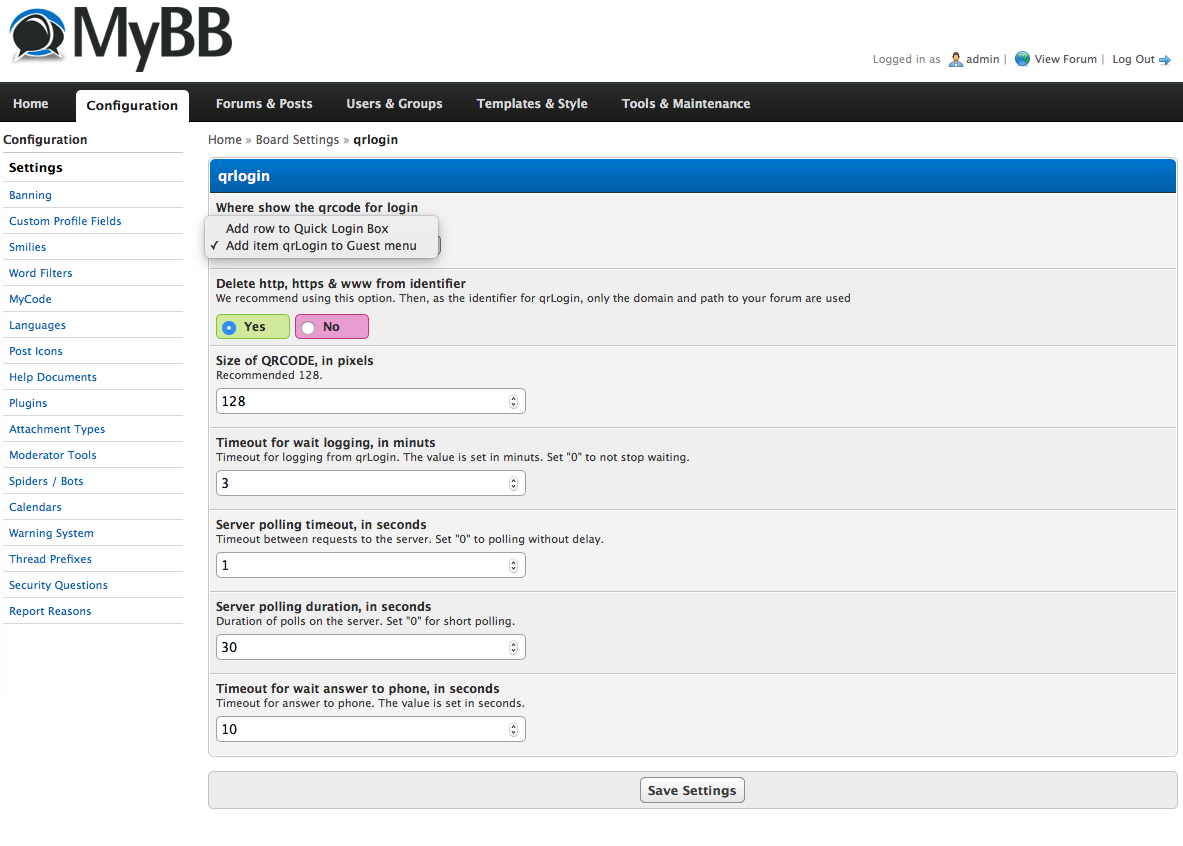Select the No radio button
The width and height of the screenshot is (1183, 846).
point(308,327)
